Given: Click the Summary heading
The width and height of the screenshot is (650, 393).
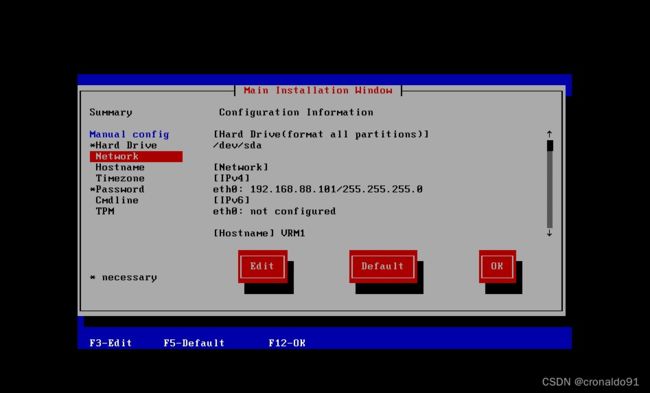Looking at the screenshot, I should coord(111,112).
